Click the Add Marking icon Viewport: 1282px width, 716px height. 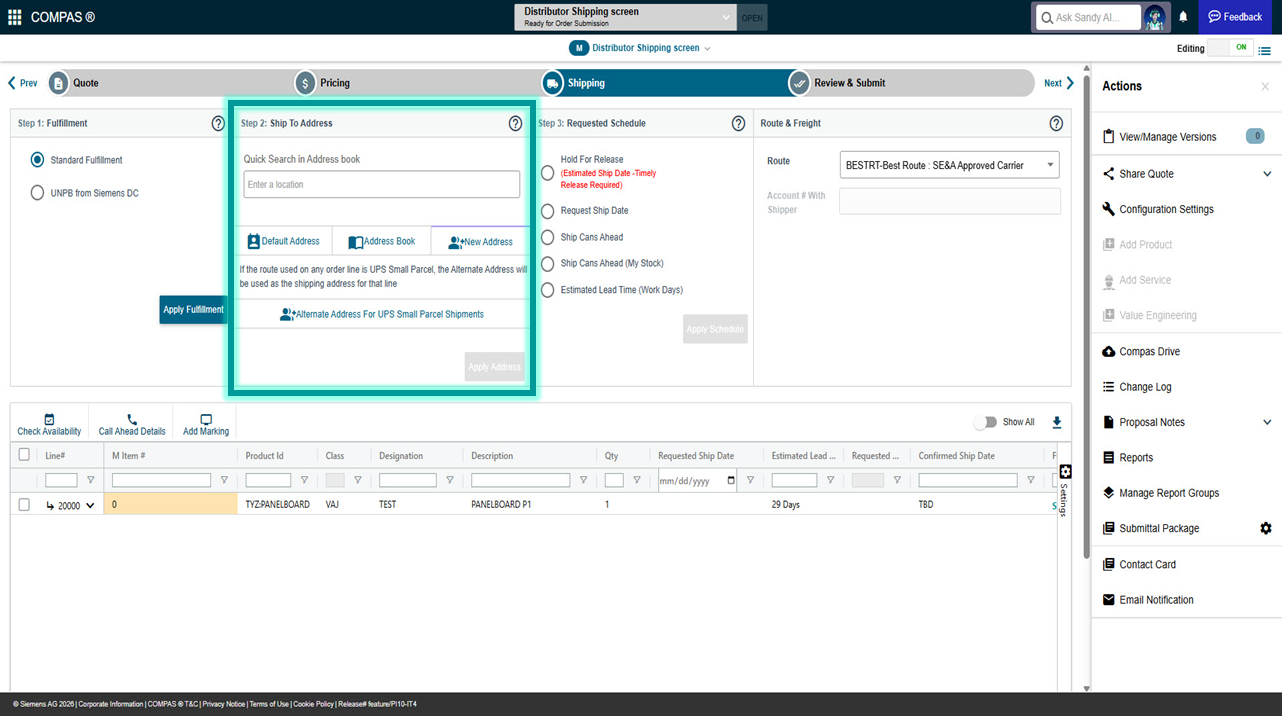pos(206,420)
